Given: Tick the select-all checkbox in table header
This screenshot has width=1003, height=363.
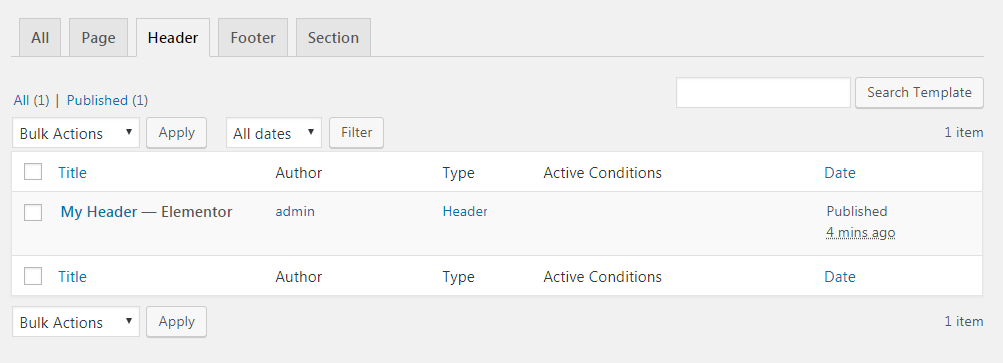Looking at the screenshot, I should (33, 172).
